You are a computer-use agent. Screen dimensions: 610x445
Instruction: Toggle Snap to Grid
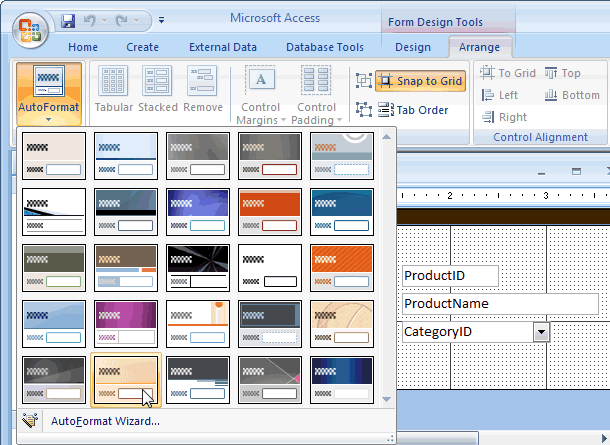[x=421, y=81]
